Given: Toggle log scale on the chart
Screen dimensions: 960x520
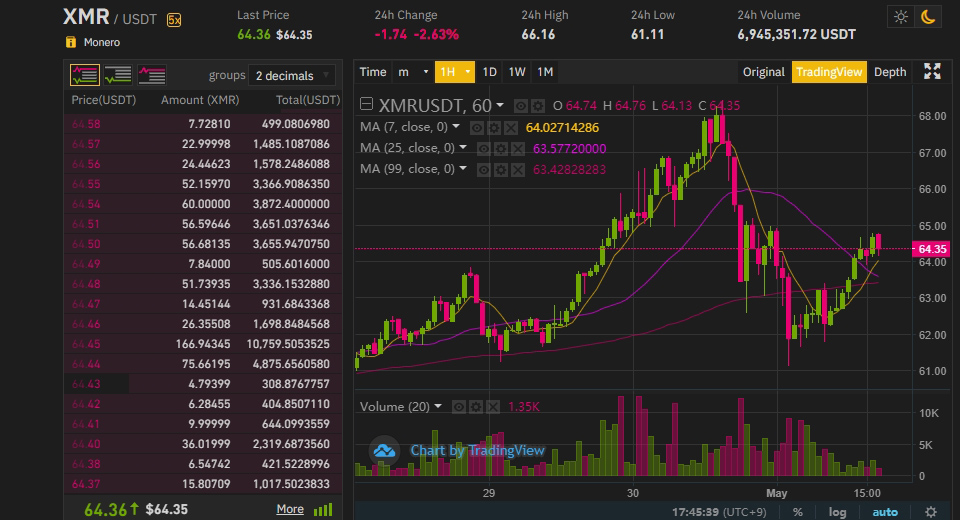Looking at the screenshot, I should (837, 512).
